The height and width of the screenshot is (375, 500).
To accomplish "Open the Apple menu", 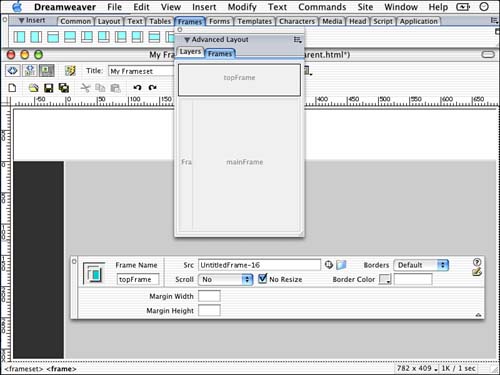I will [x=17, y=7].
